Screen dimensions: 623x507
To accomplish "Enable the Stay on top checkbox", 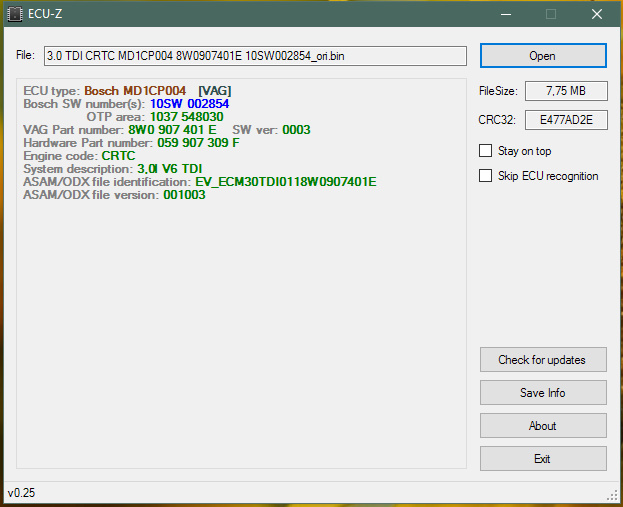I will click(x=485, y=151).
